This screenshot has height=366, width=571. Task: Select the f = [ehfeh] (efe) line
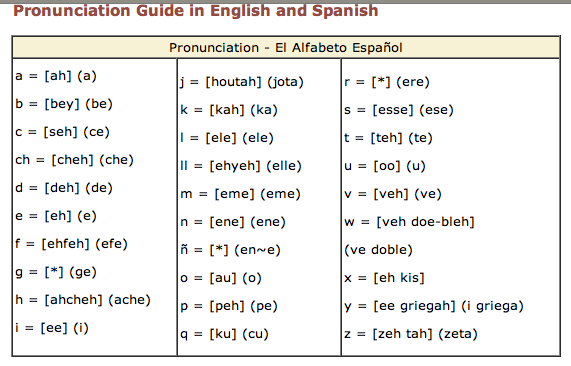(x=71, y=244)
